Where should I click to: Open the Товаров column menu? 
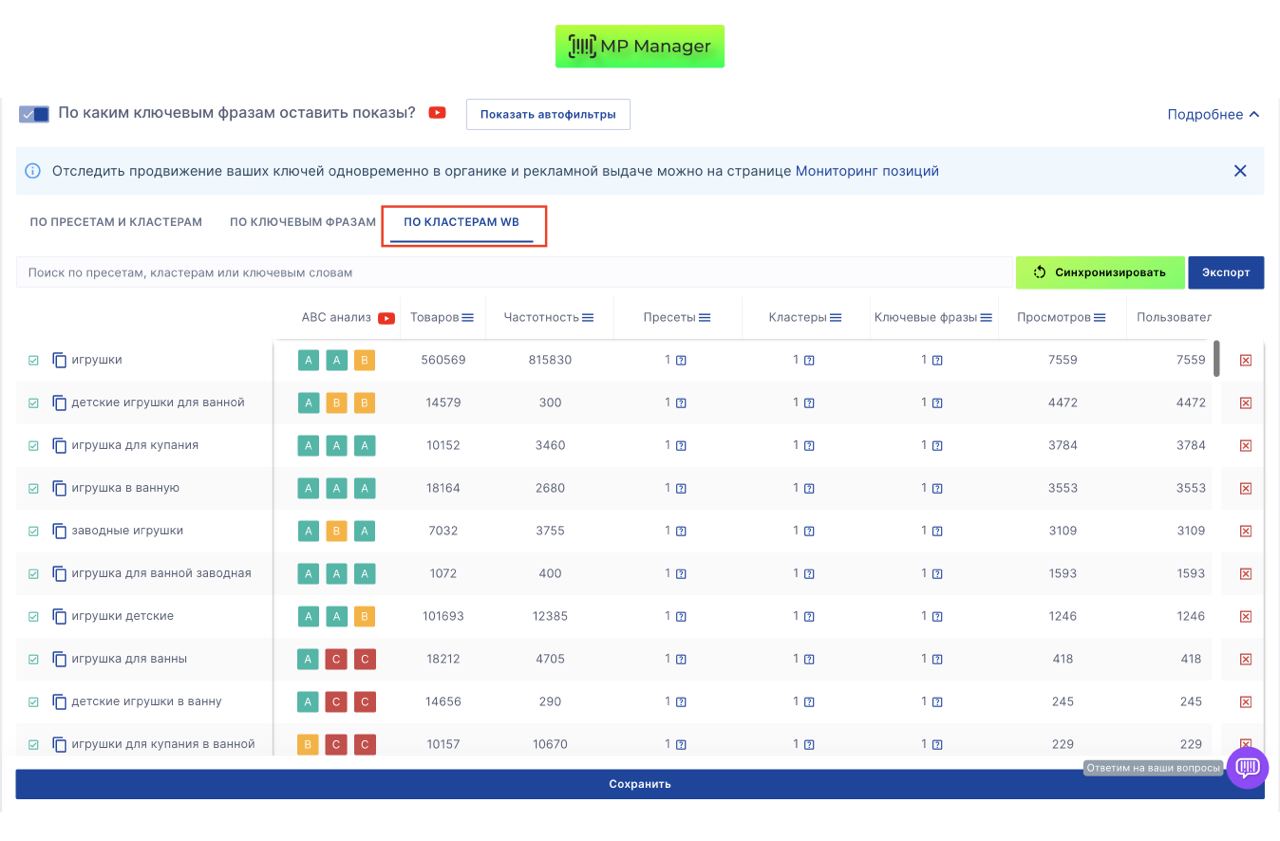[x=468, y=318]
